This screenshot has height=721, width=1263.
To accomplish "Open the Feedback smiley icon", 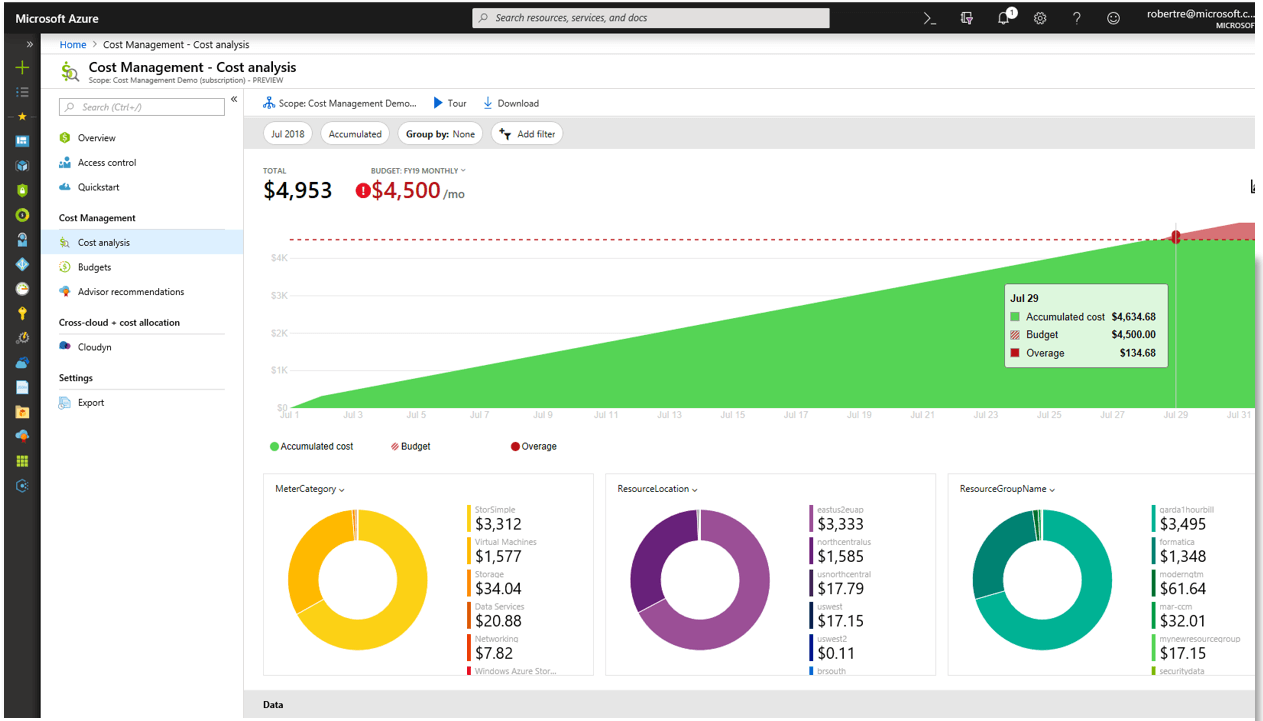I will [x=1114, y=18].
